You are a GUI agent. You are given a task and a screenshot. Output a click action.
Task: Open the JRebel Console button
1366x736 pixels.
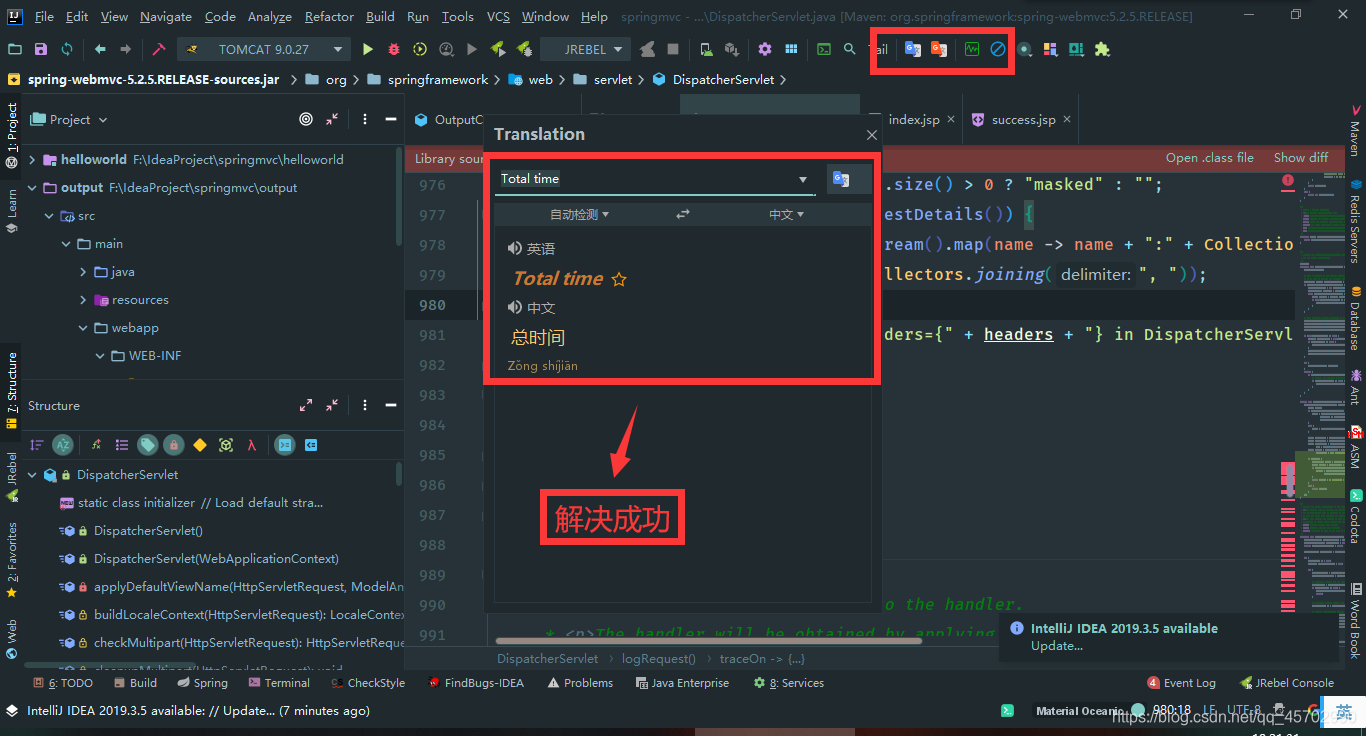tap(1287, 683)
